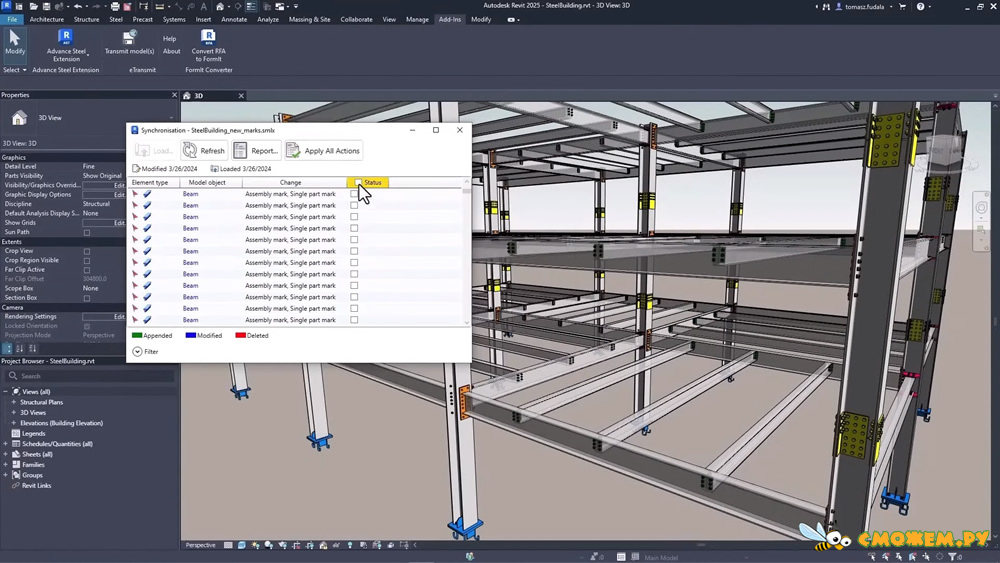Screen dimensions: 1000x563
Task: Click the green Appended legend swatch
Action: (136, 335)
